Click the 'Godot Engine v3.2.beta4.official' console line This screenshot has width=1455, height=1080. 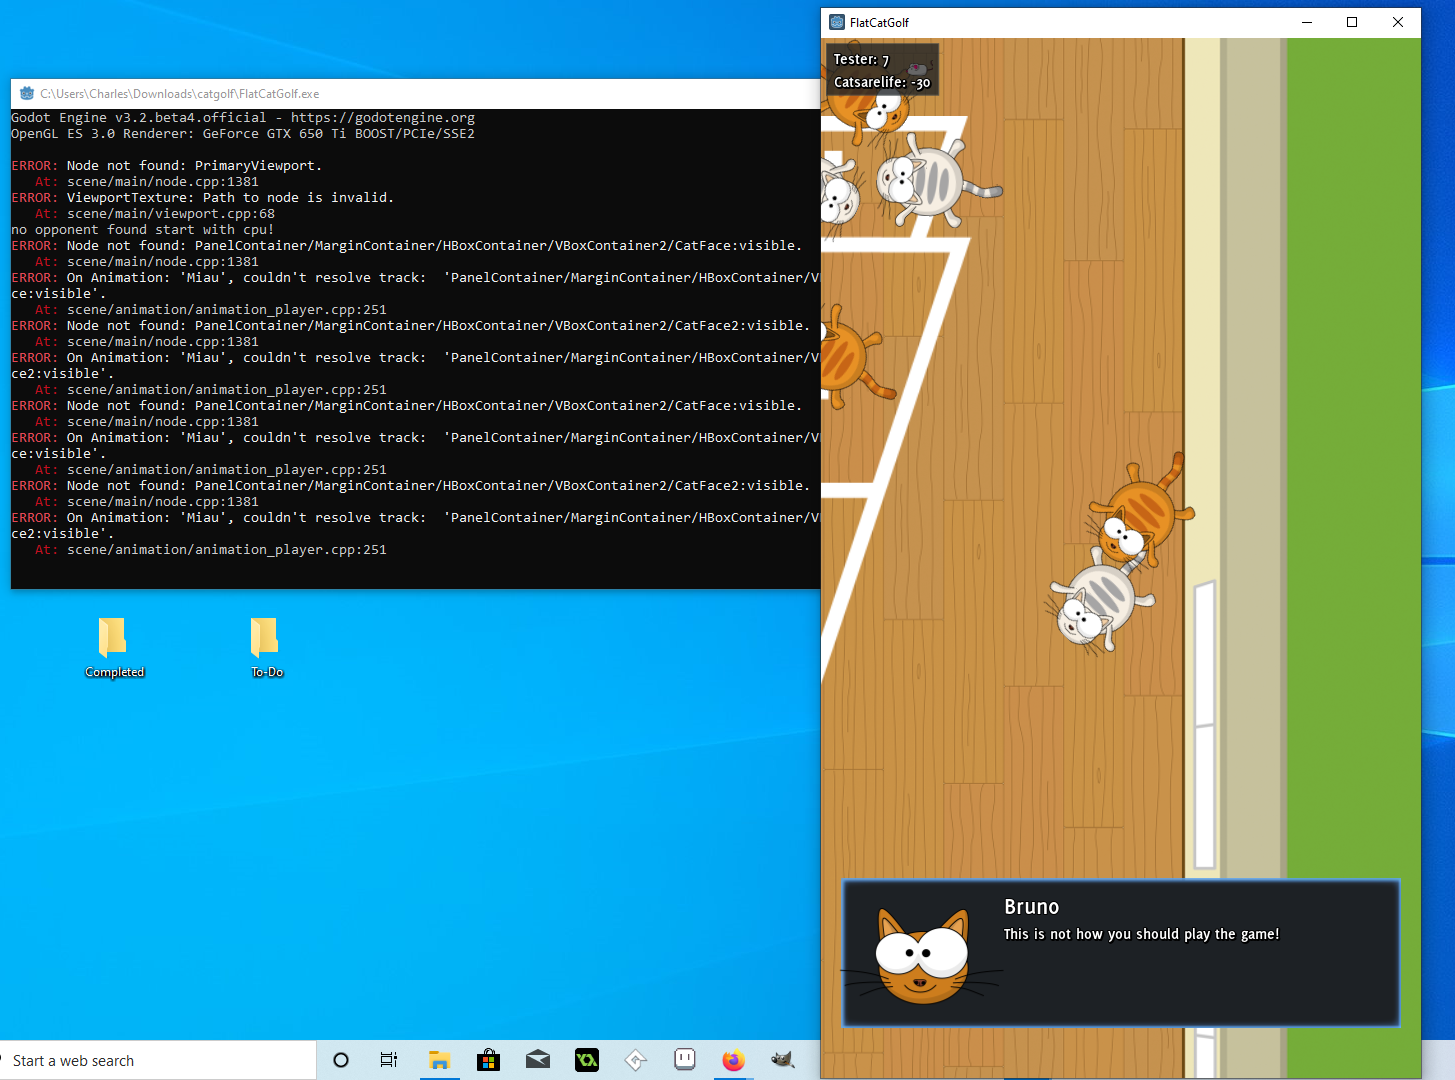(243, 118)
